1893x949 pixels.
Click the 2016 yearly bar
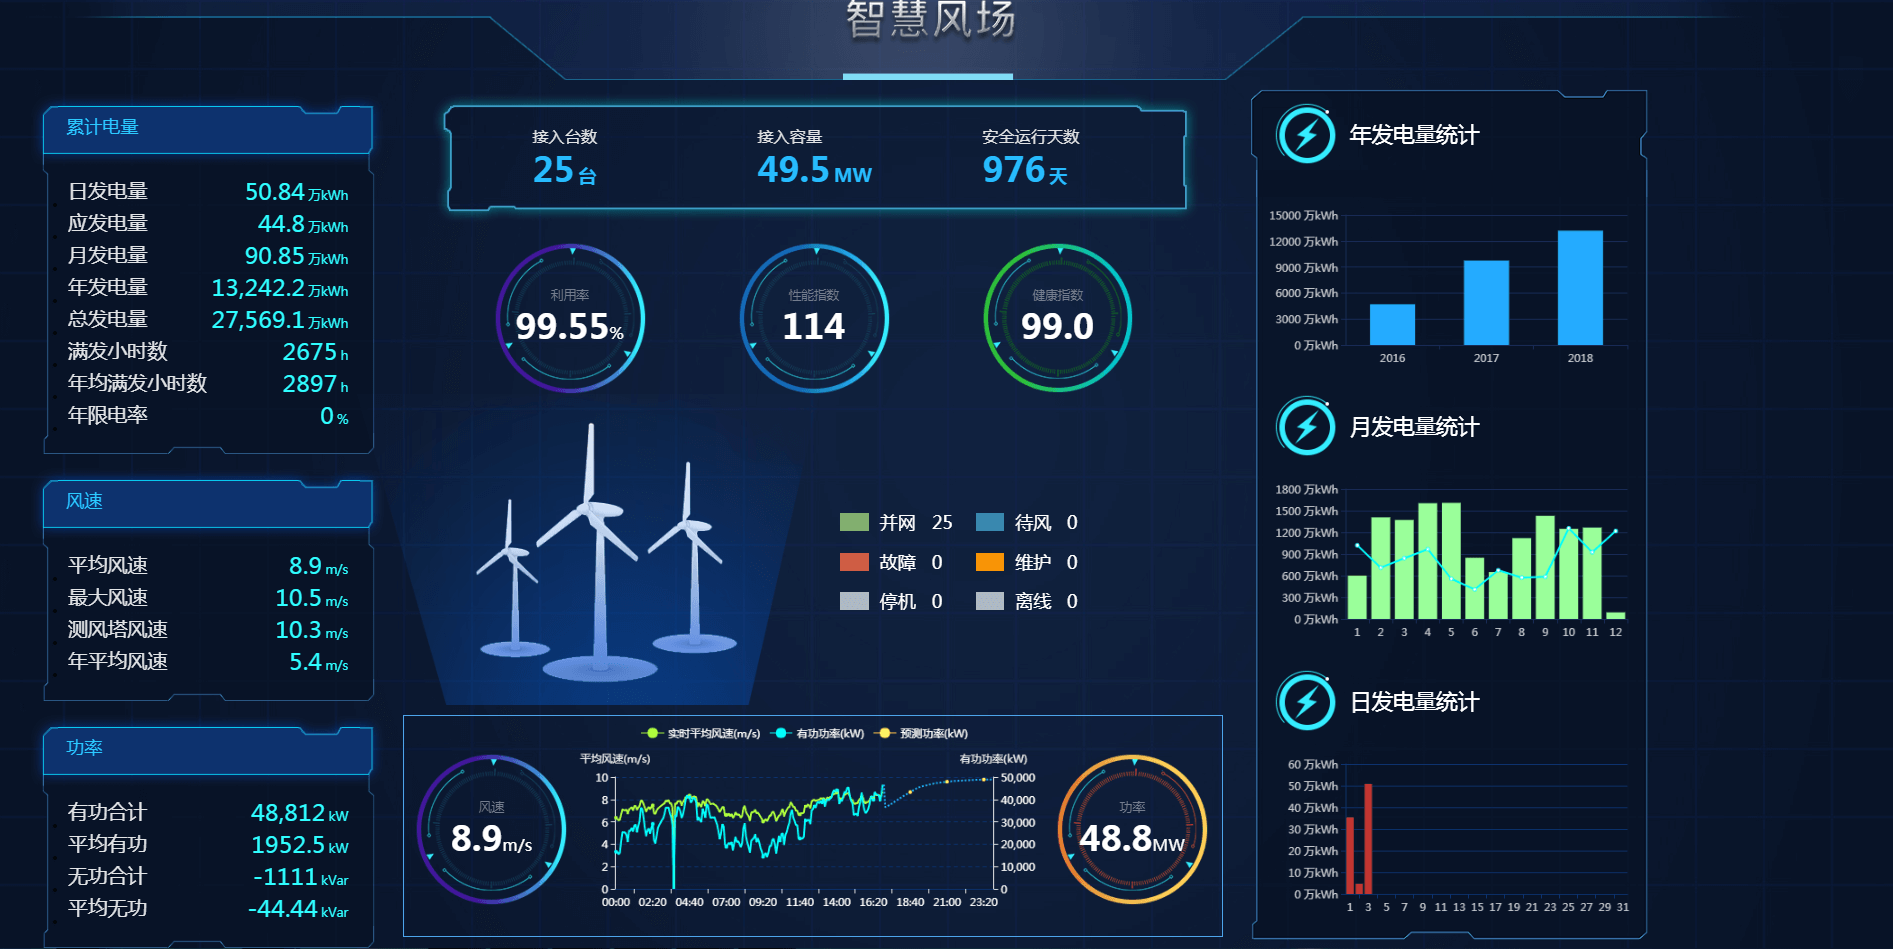[x=1392, y=325]
